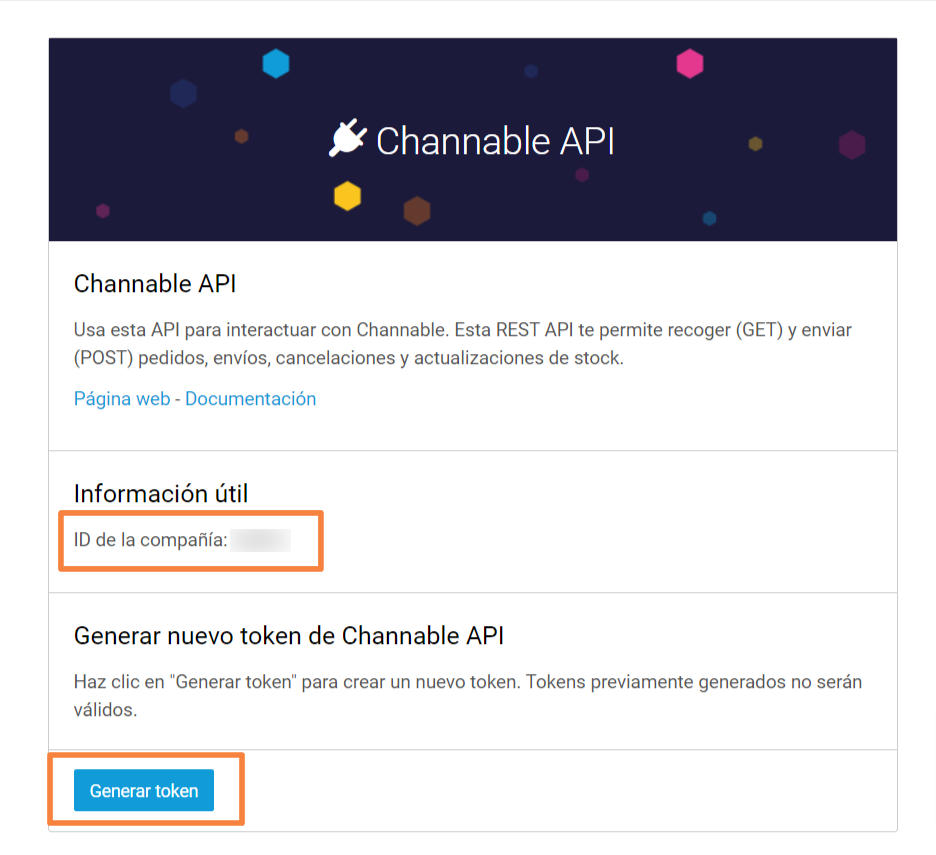
Task: Click the pink hexagon in the banner
Action: (x=690, y=64)
